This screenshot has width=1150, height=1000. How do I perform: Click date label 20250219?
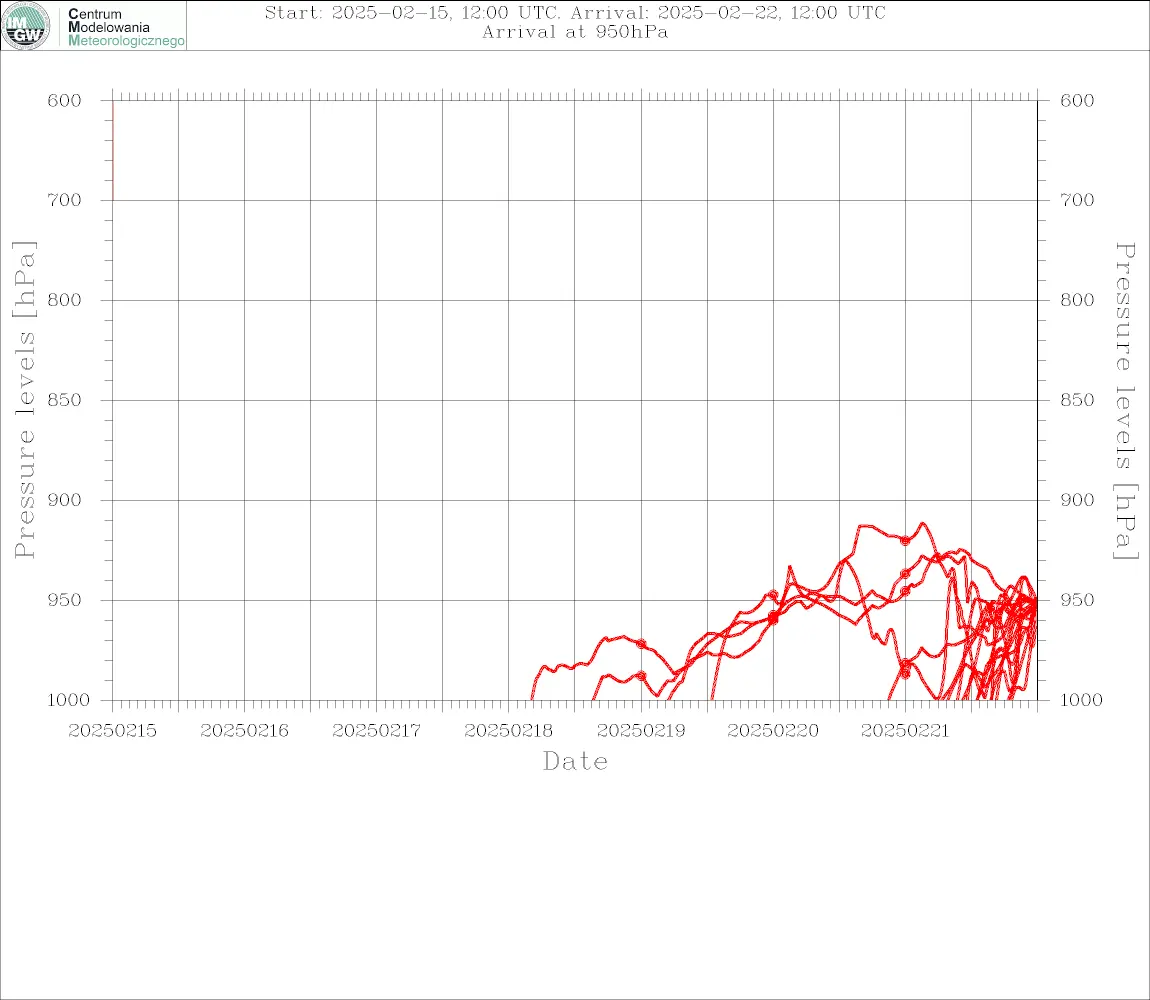[x=641, y=731]
